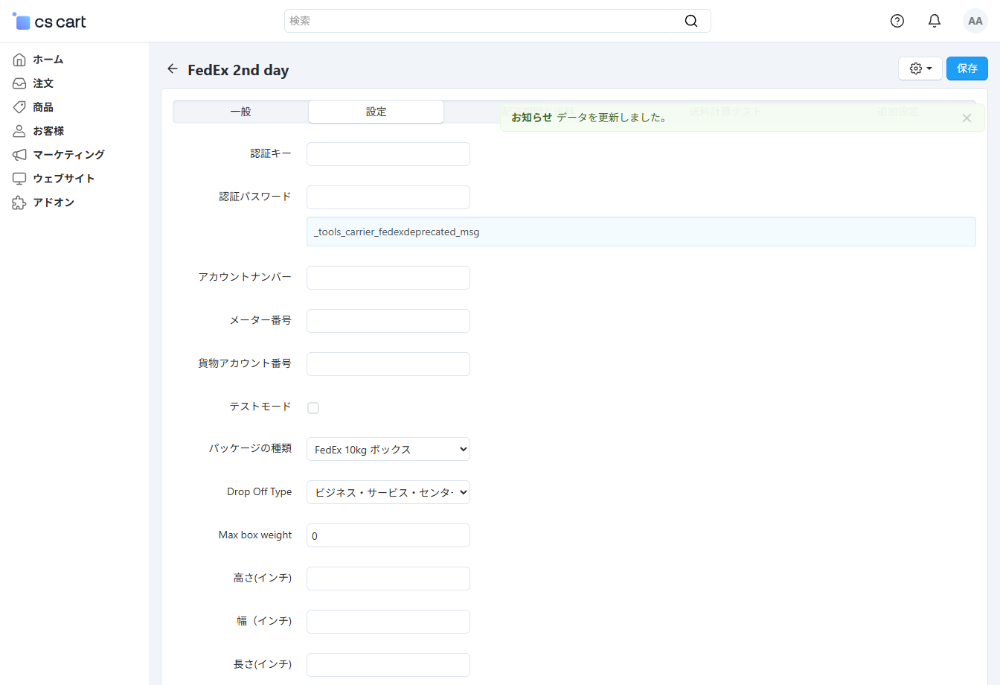Go to マーケティング in the sidebar

click(x=68, y=154)
